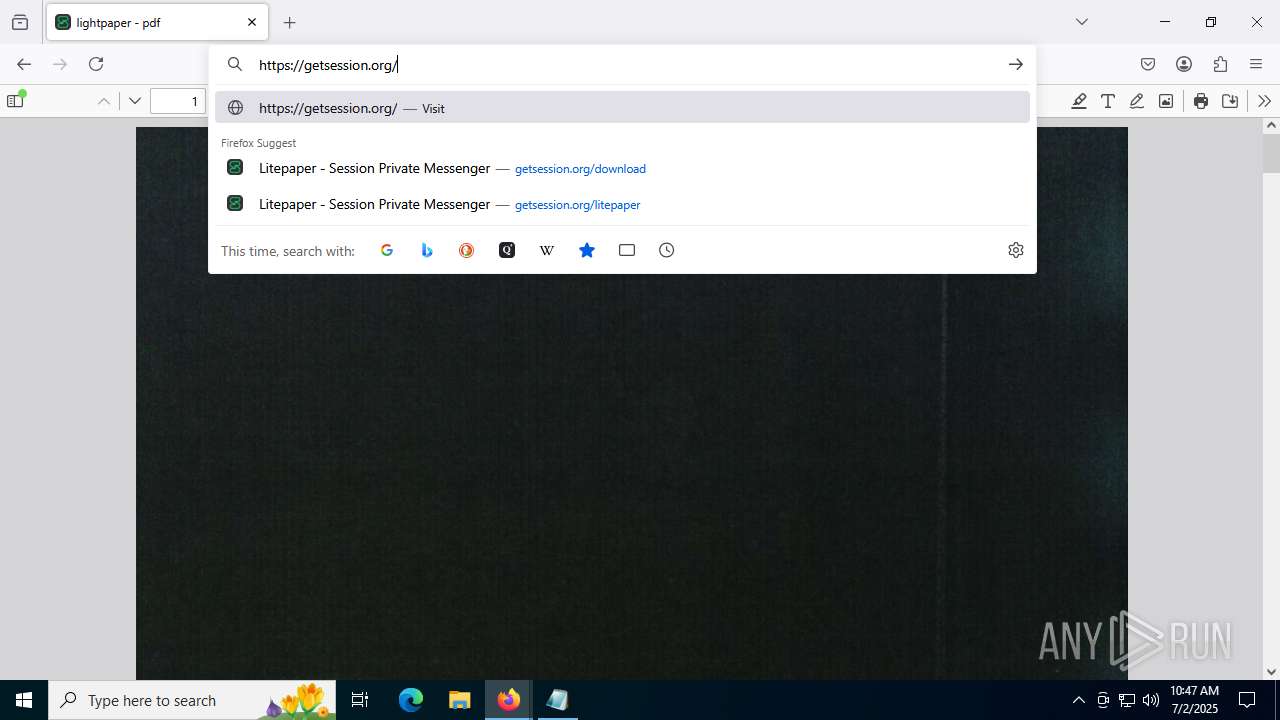Open Task View on taskbar
This screenshot has height=720, width=1280.
click(360, 700)
